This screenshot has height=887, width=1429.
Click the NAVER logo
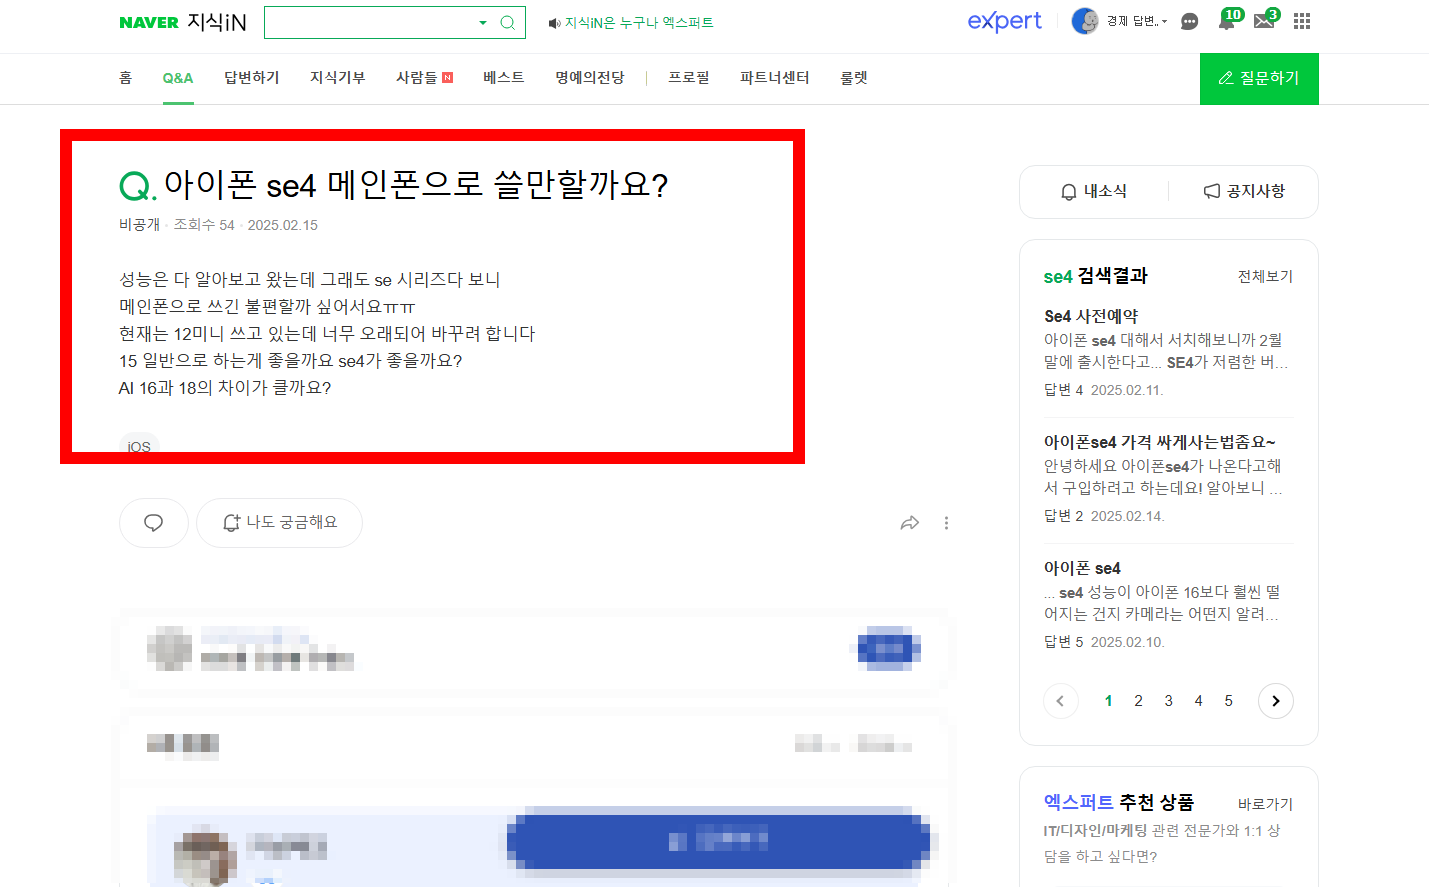point(149,22)
